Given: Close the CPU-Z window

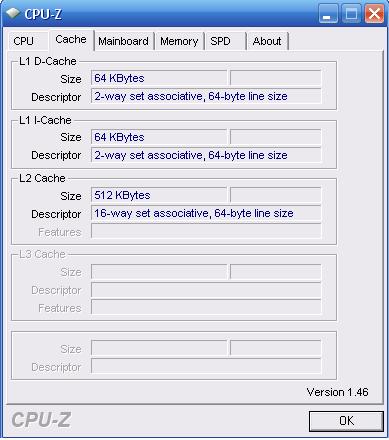Looking at the screenshot, I should pos(374,14).
